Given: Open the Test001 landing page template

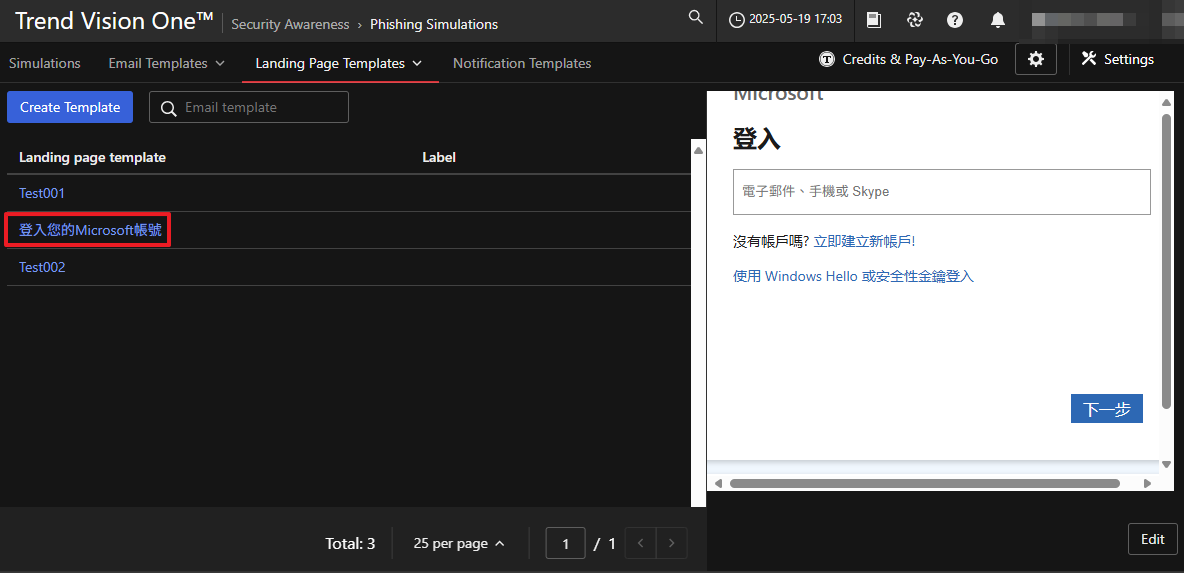Looking at the screenshot, I should pos(42,193).
